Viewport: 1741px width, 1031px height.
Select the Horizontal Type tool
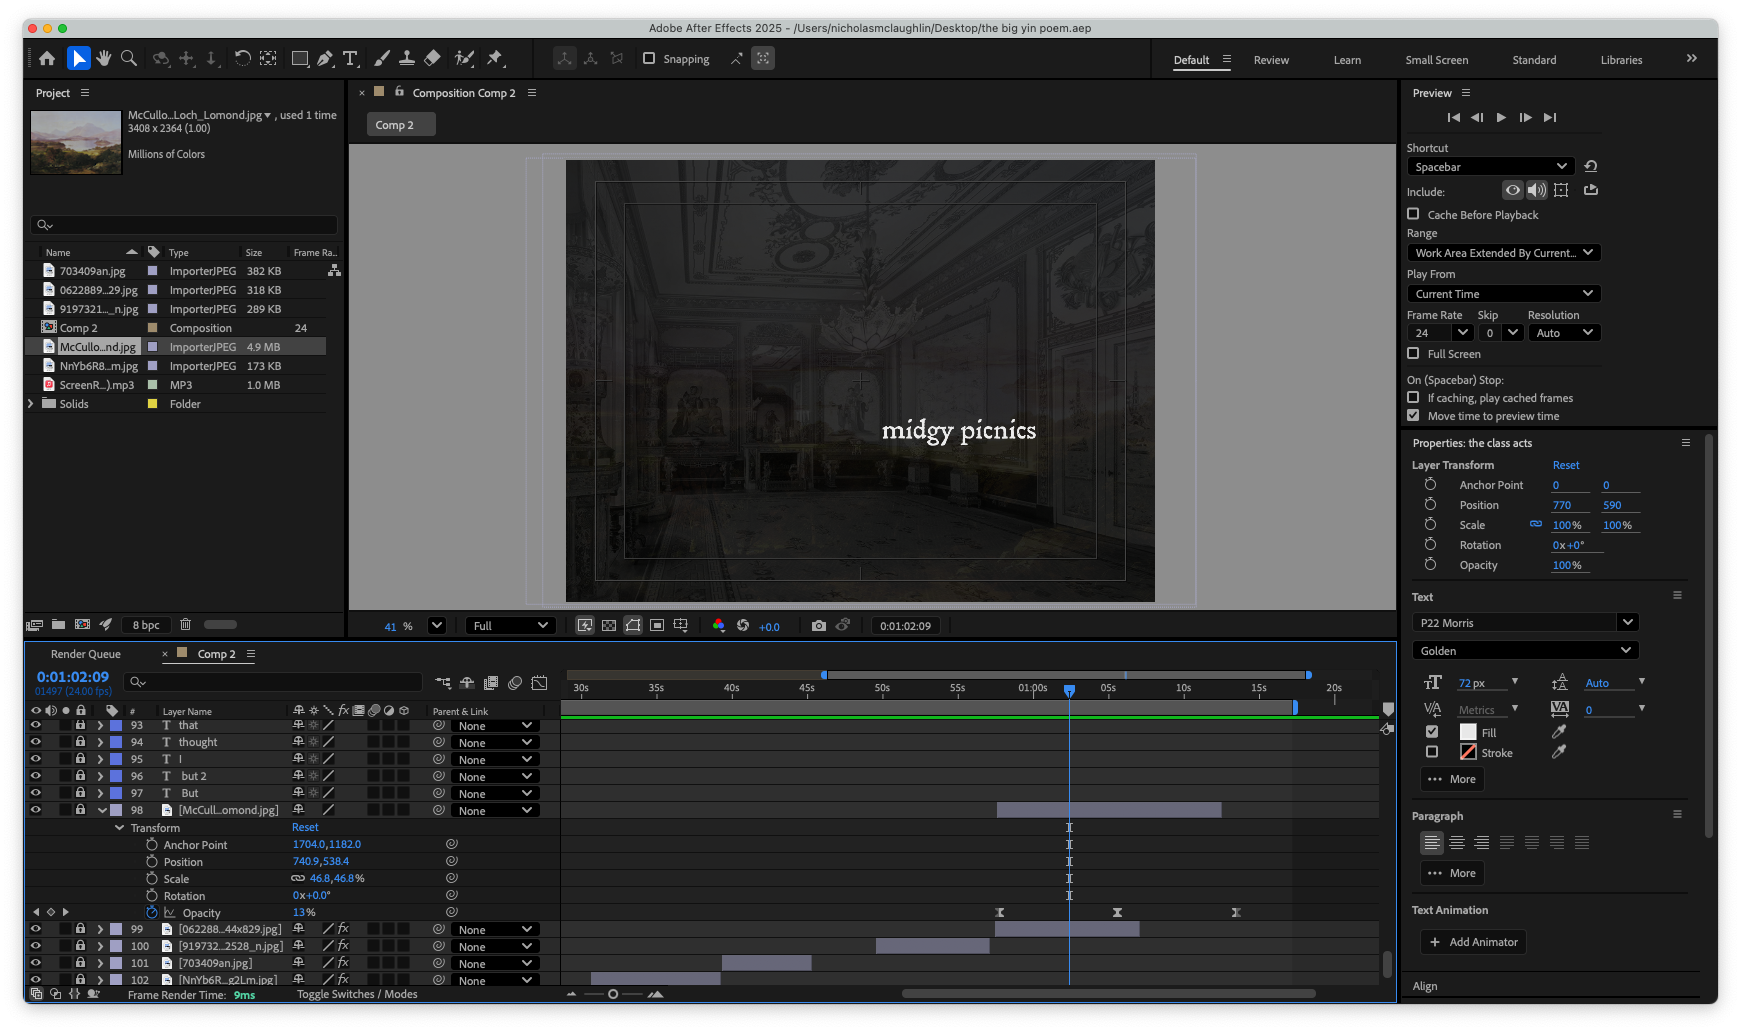pos(350,59)
